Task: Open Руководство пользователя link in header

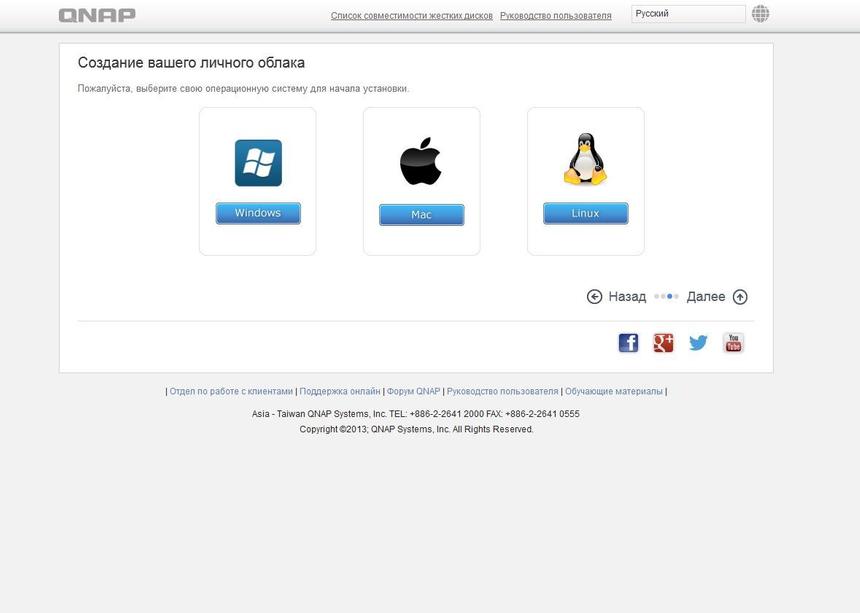Action: click(556, 16)
